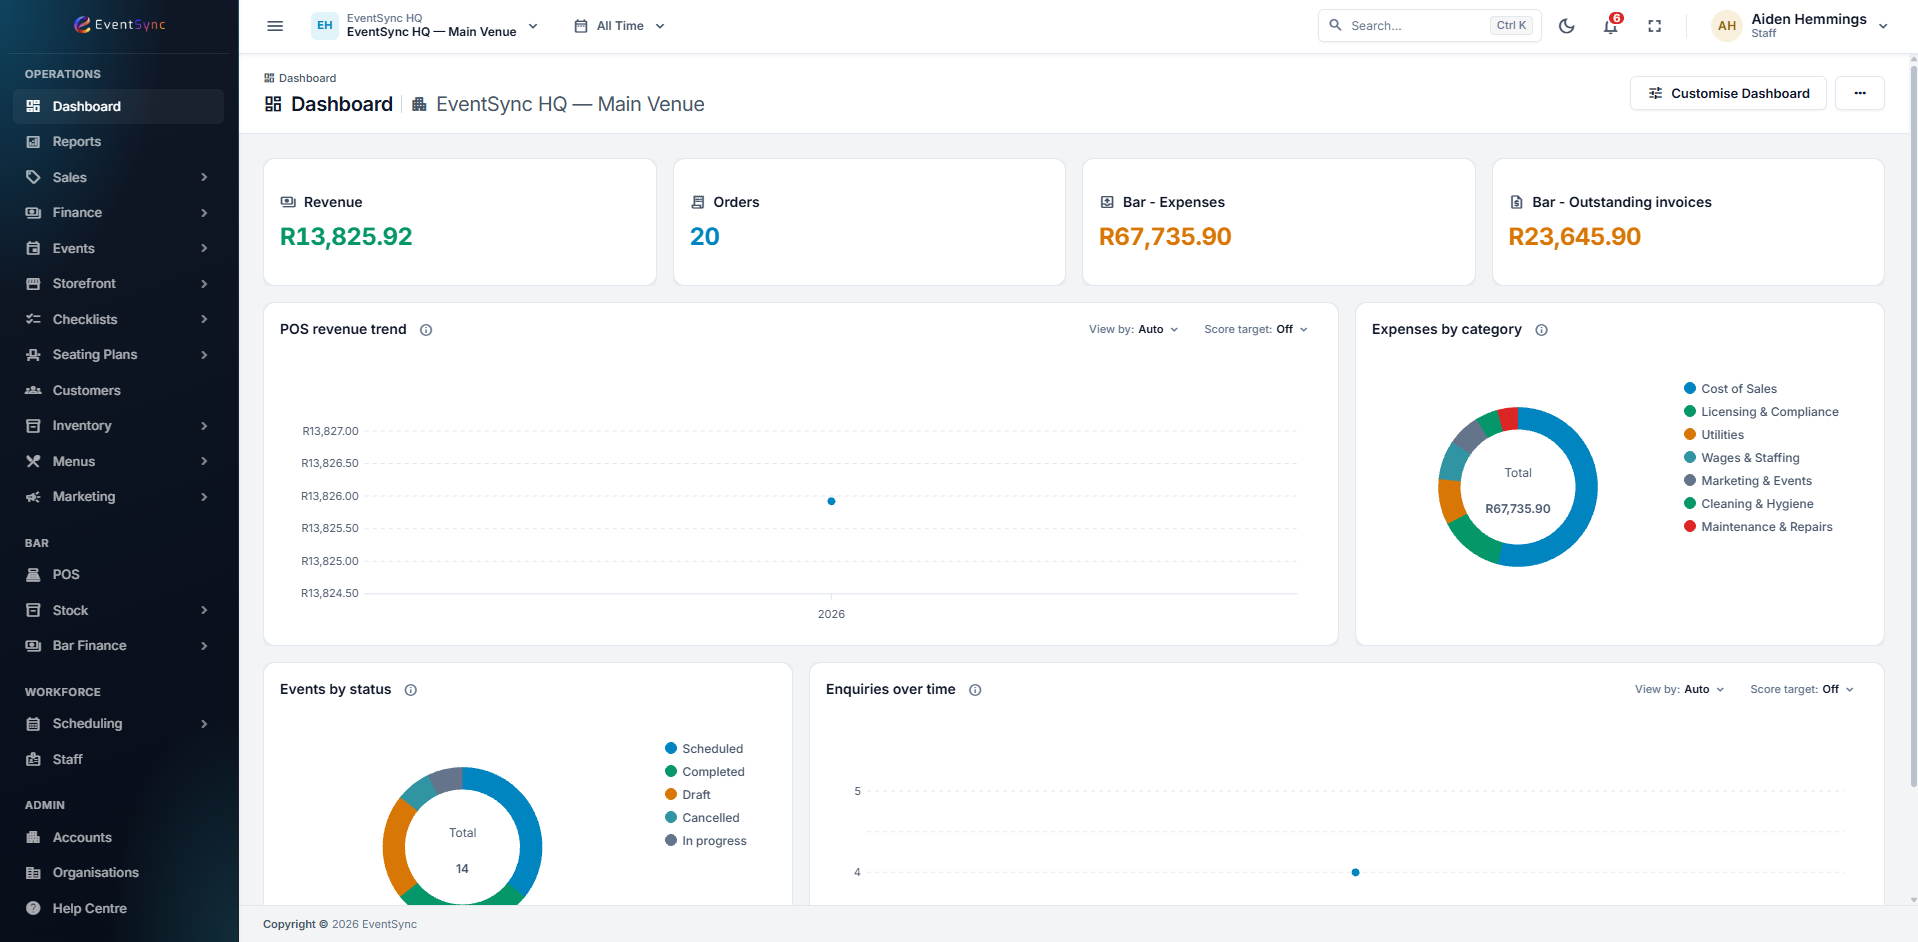Toggle Scheduled legend swatch in Events by status
This screenshot has width=1918, height=942.
coord(671,748)
